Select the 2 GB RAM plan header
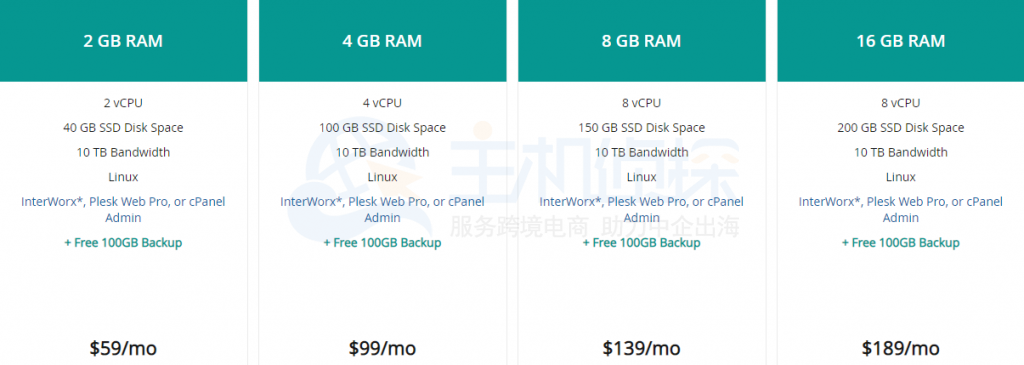This screenshot has width=1024, height=365. (123, 40)
